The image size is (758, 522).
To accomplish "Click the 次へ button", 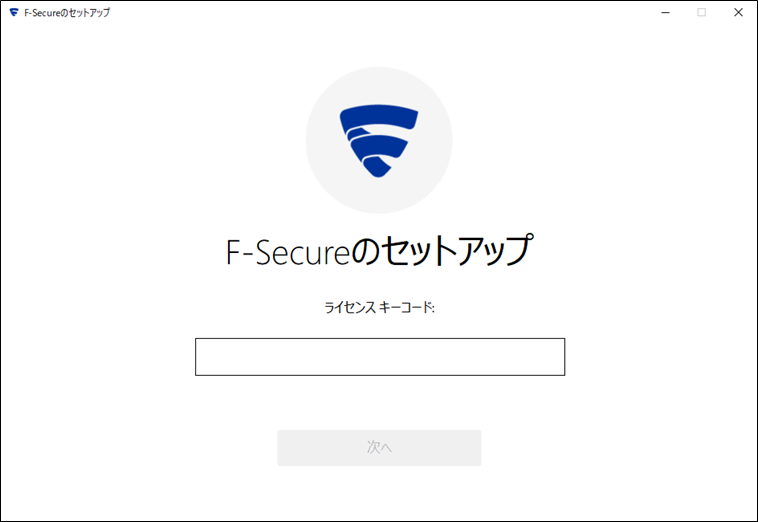I will pos(379,448).
